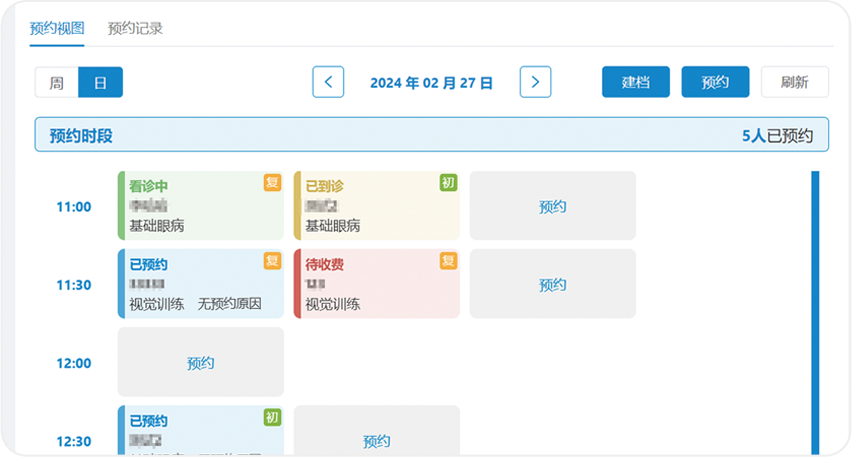The width and height of the screenshot is (852, 457).
Task: Click the blue 预约 button in toolbar
Action: [715, 82]
